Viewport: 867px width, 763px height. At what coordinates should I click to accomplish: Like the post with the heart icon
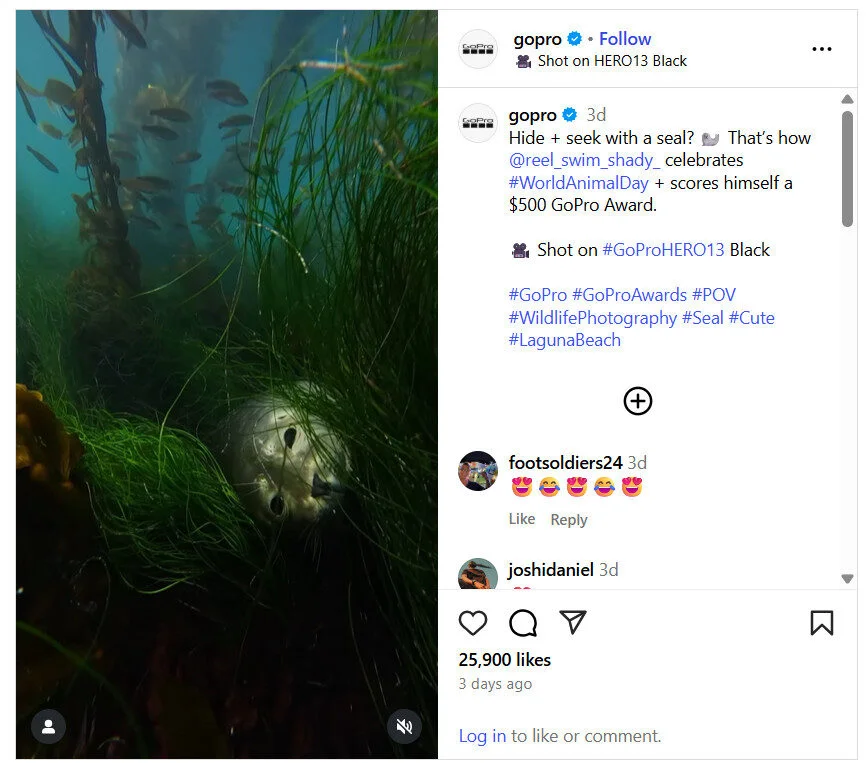pyautogui.click(x=474, y=622)
